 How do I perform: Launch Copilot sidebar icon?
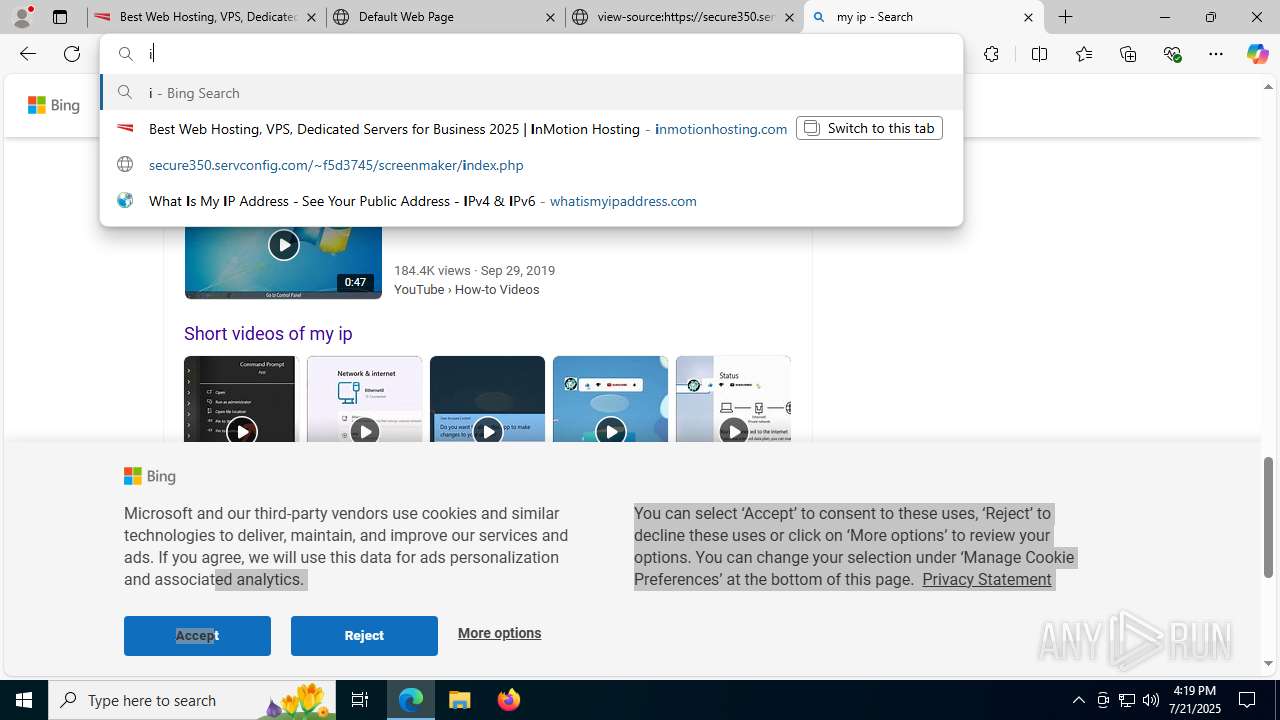tap(1257, 54)
